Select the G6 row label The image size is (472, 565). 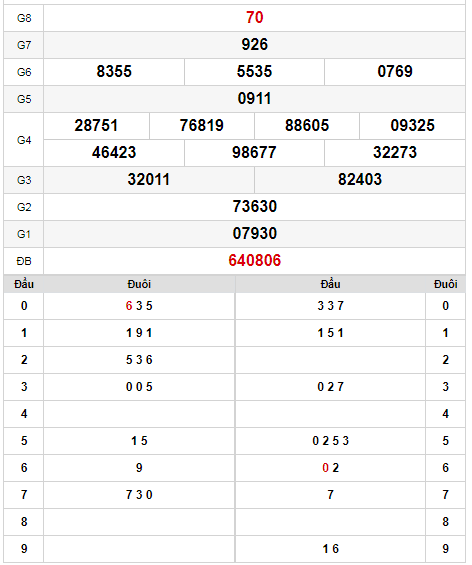tap(24, 72)
